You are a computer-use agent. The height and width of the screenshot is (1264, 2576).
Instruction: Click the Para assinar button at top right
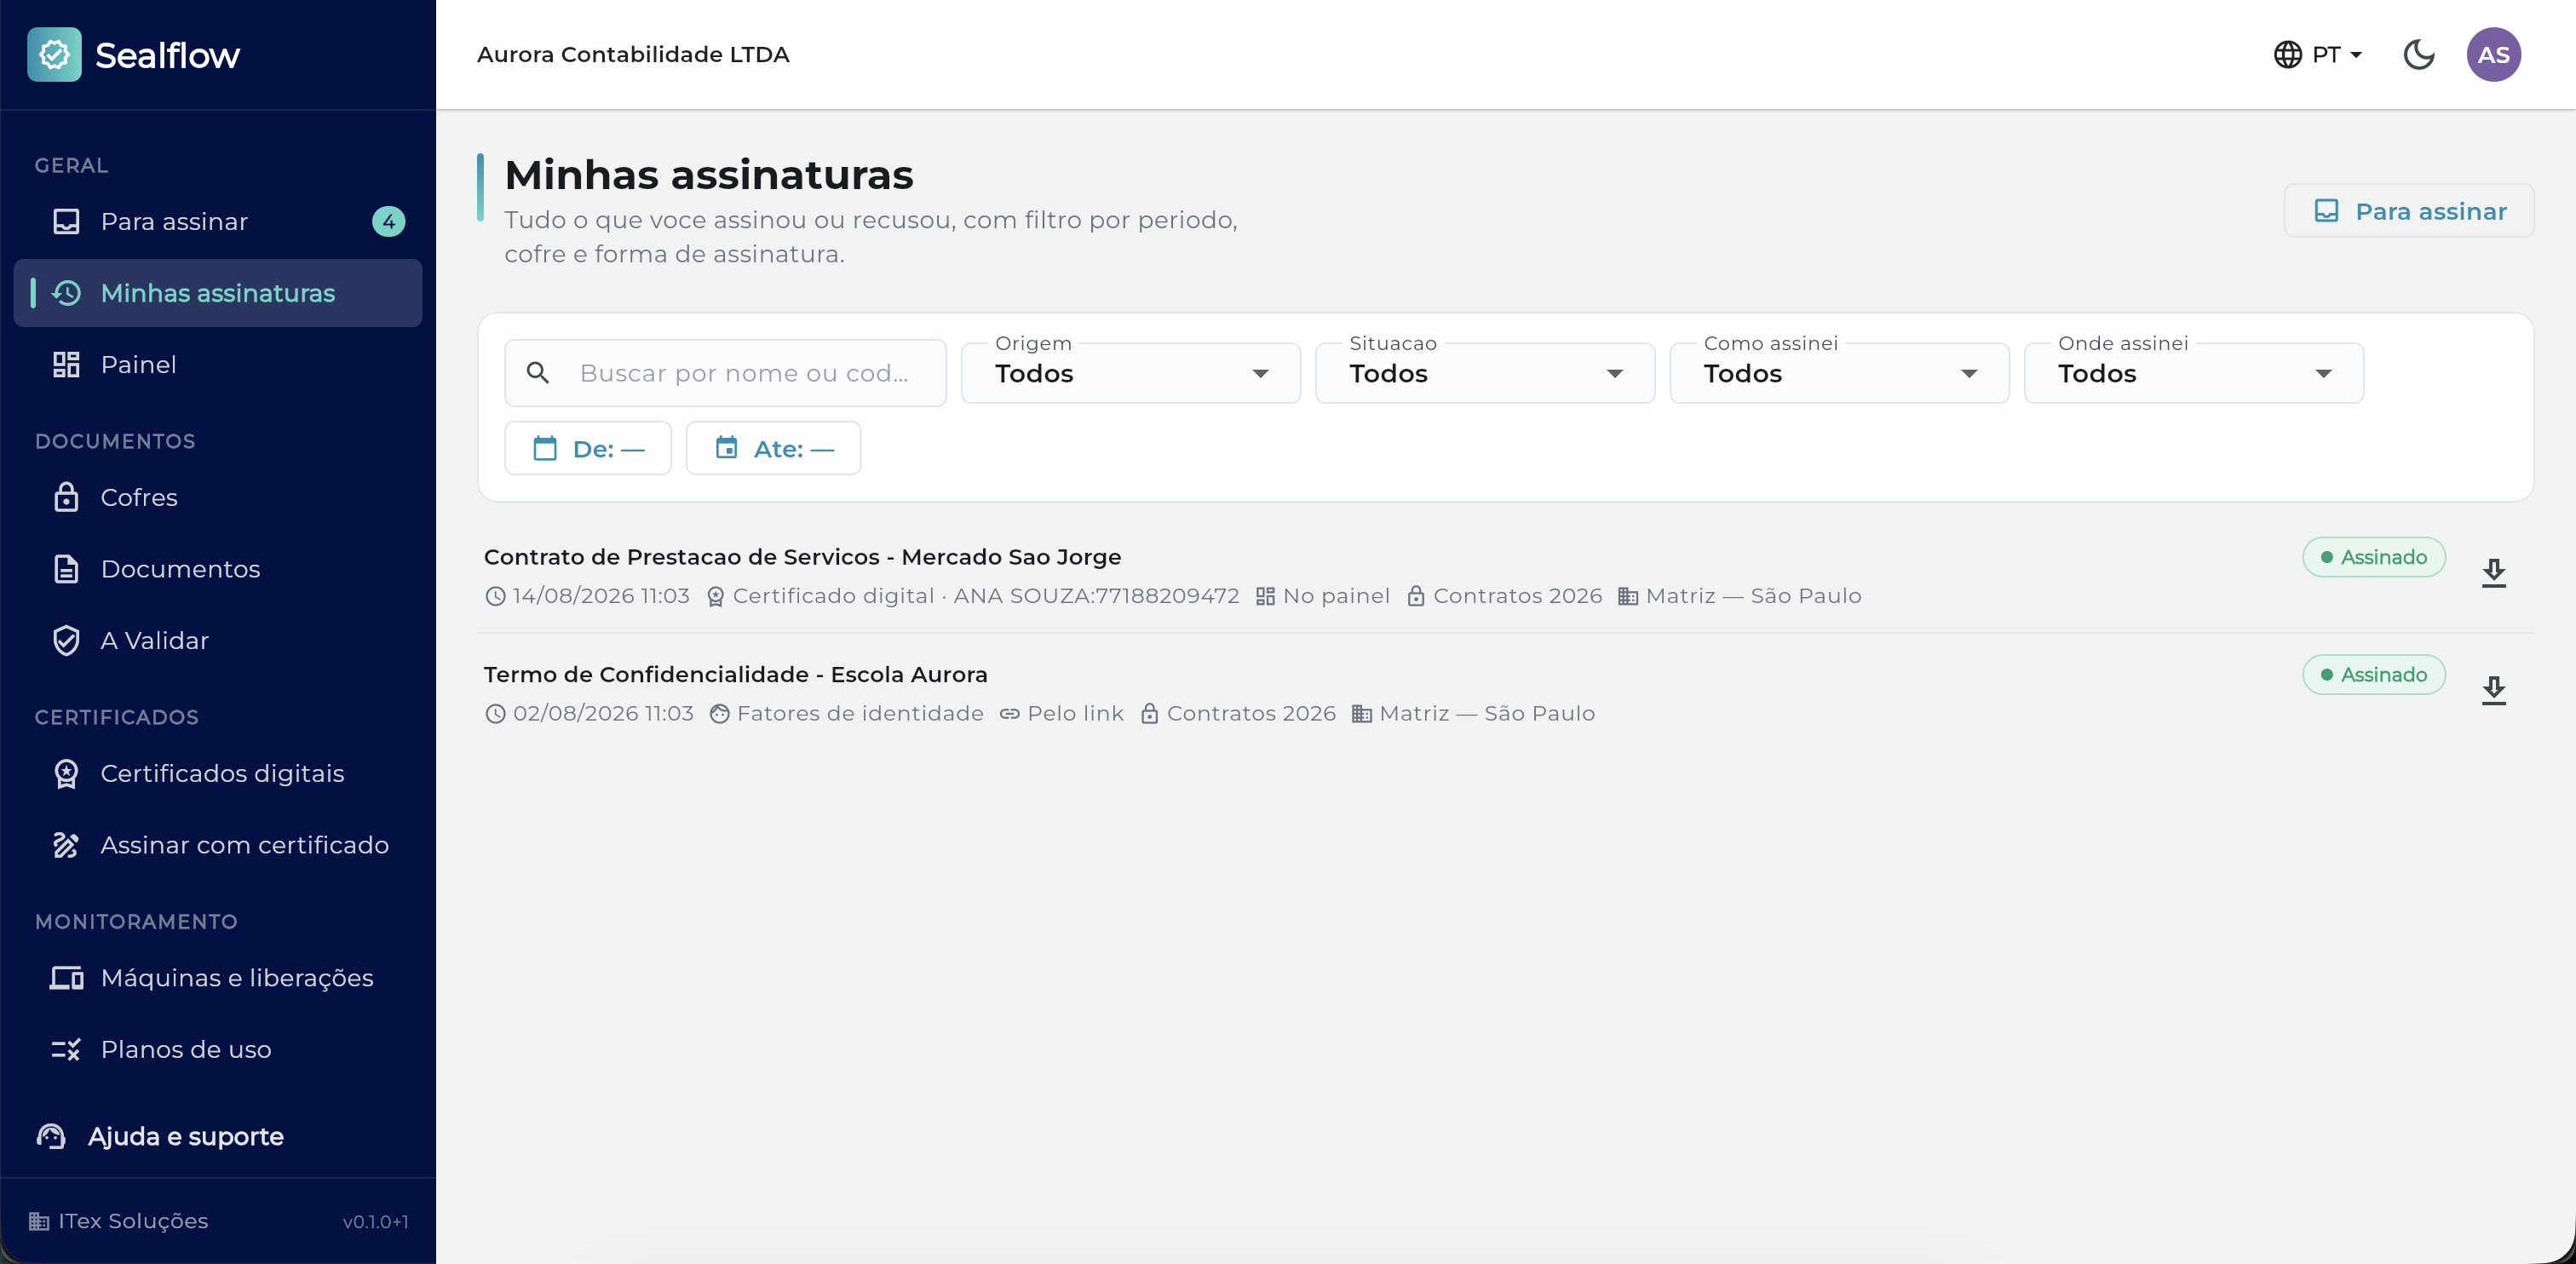pos(2408,211)
